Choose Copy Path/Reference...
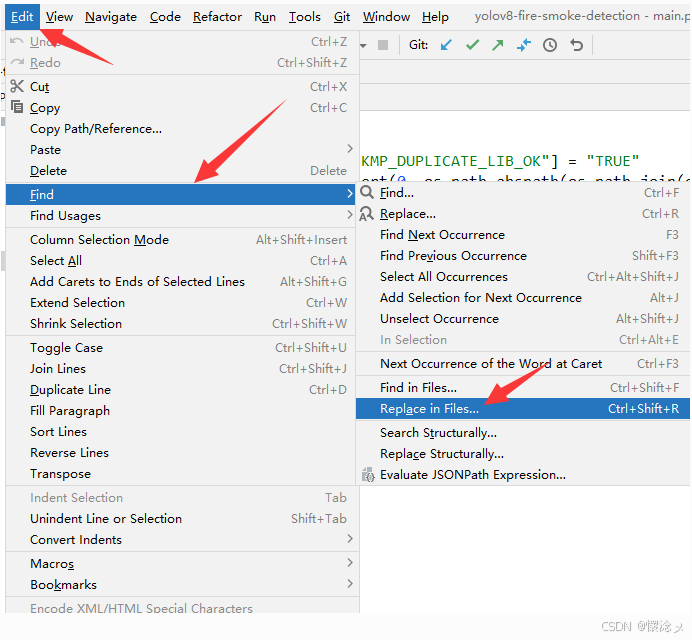 pyautogui.click(x=181, y=128)
